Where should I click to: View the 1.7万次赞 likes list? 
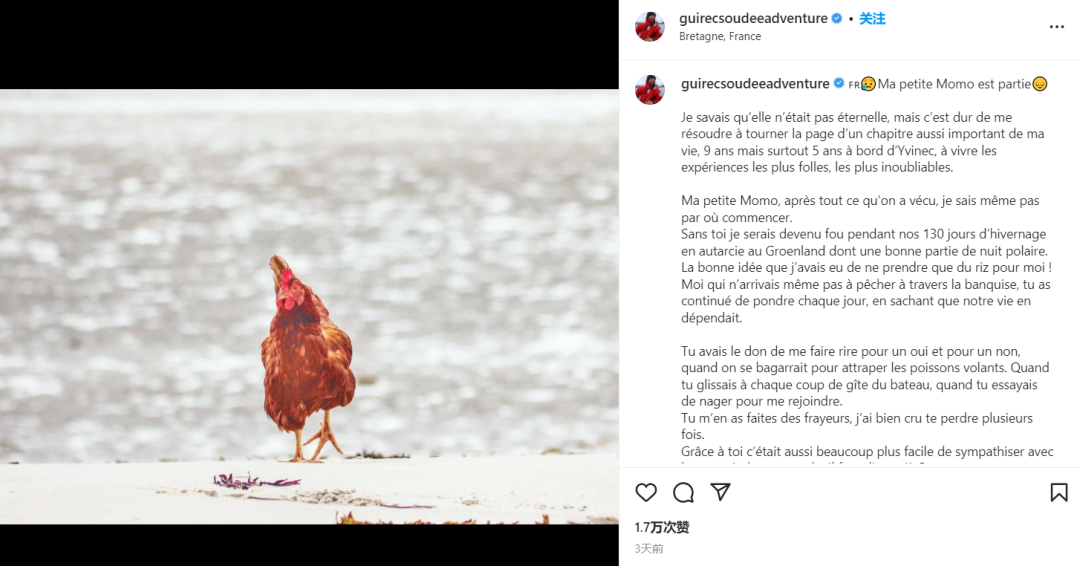(x=662, y=527)
